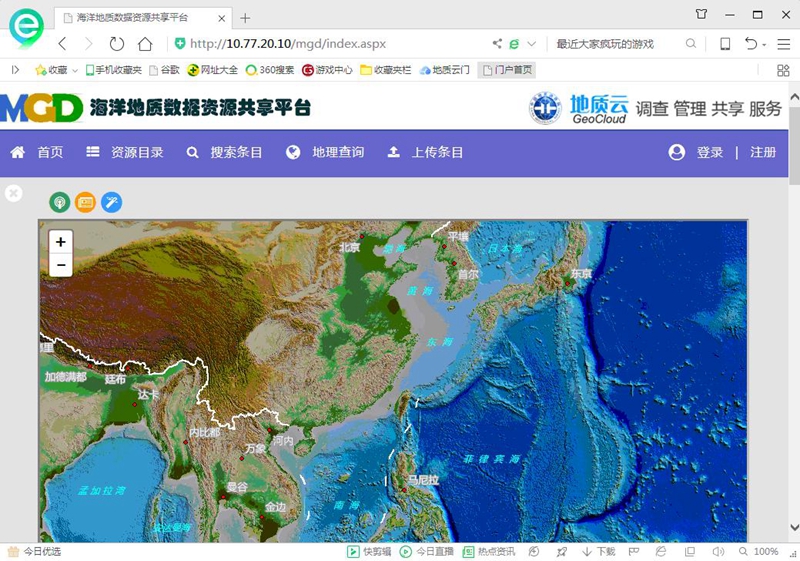Click the browser back arrow
This screenshot has width=800, height=561.
[x=62, y=44]
